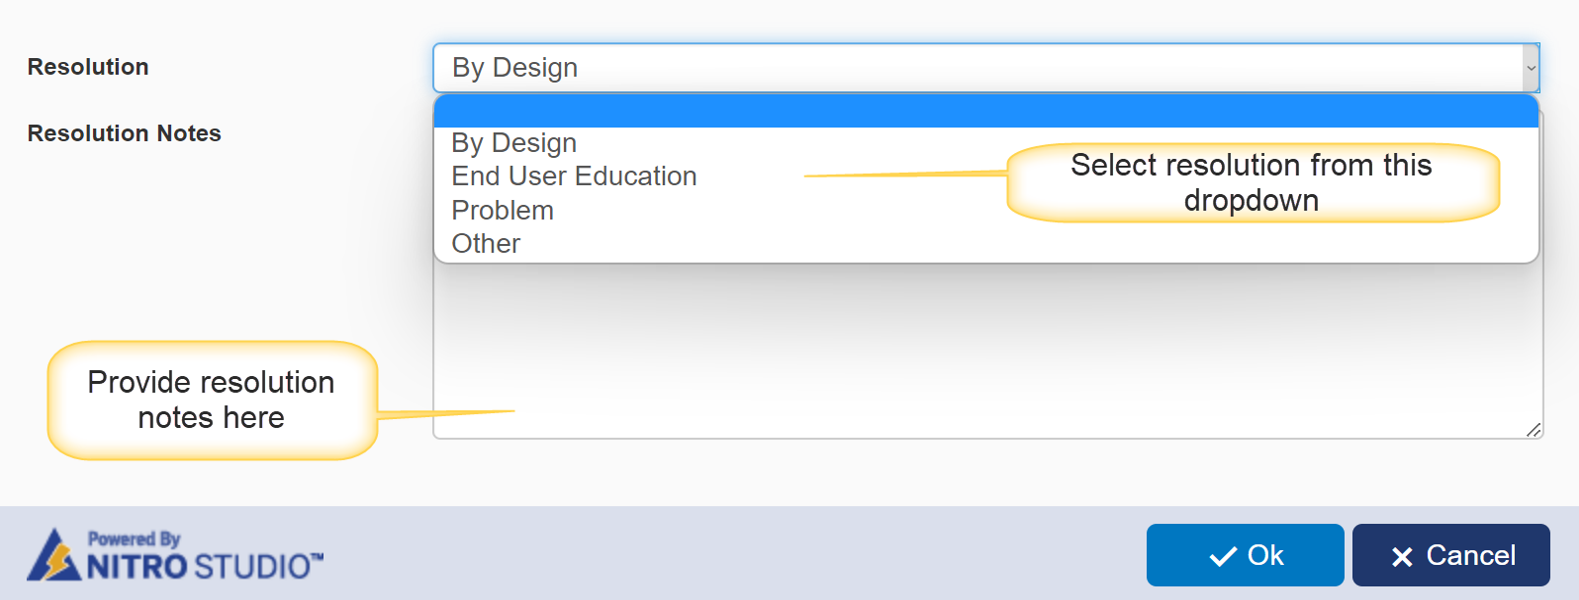Open the Resolution combo box showing By Design
The height and width of the screenshot is (600, 1579).
(x=980, y=68)
